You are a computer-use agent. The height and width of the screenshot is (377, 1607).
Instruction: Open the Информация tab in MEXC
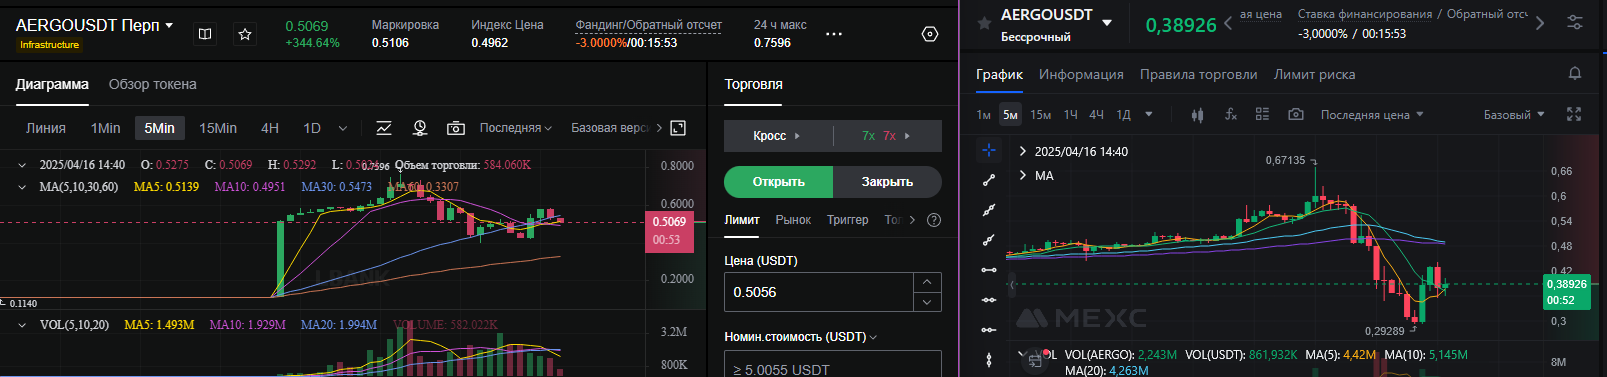click(x=1081, y=74)
